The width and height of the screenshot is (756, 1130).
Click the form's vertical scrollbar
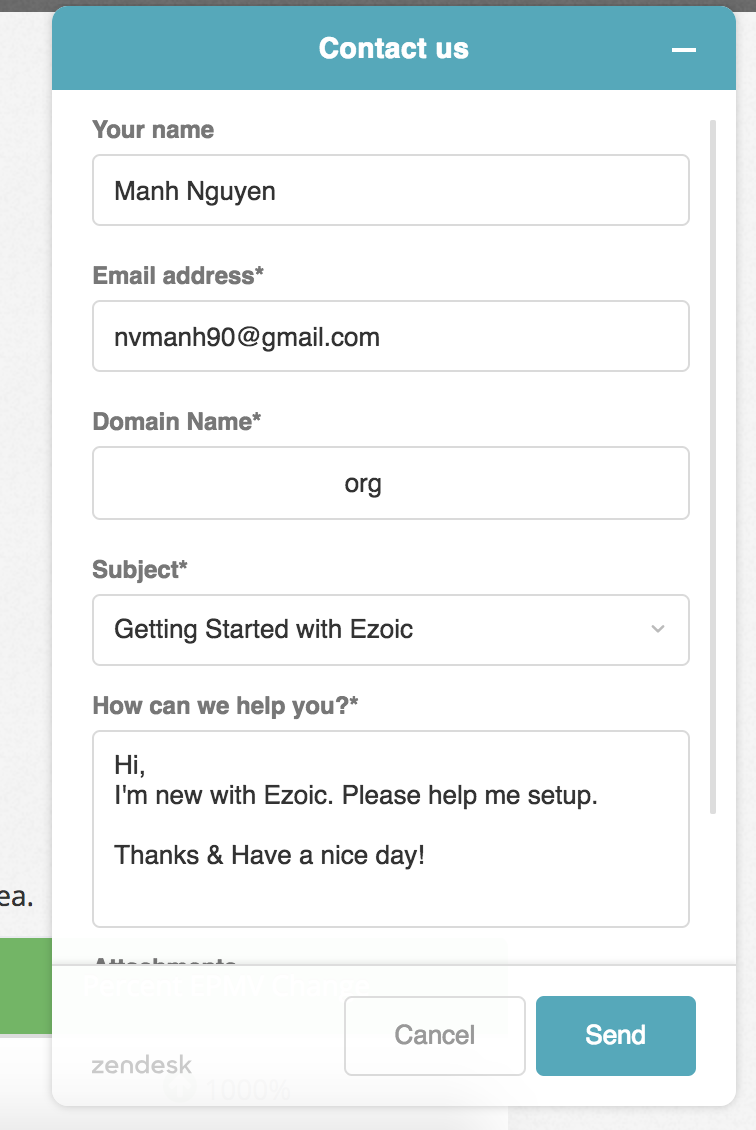coord(713,467)
